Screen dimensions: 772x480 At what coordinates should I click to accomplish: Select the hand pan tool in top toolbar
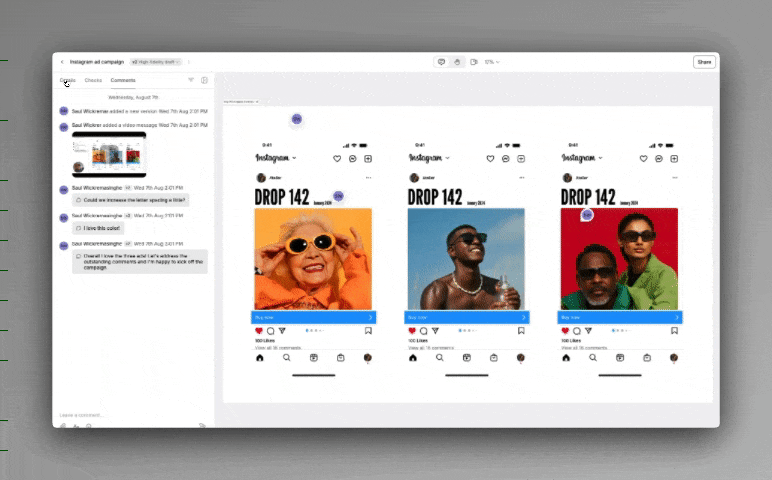457,62
